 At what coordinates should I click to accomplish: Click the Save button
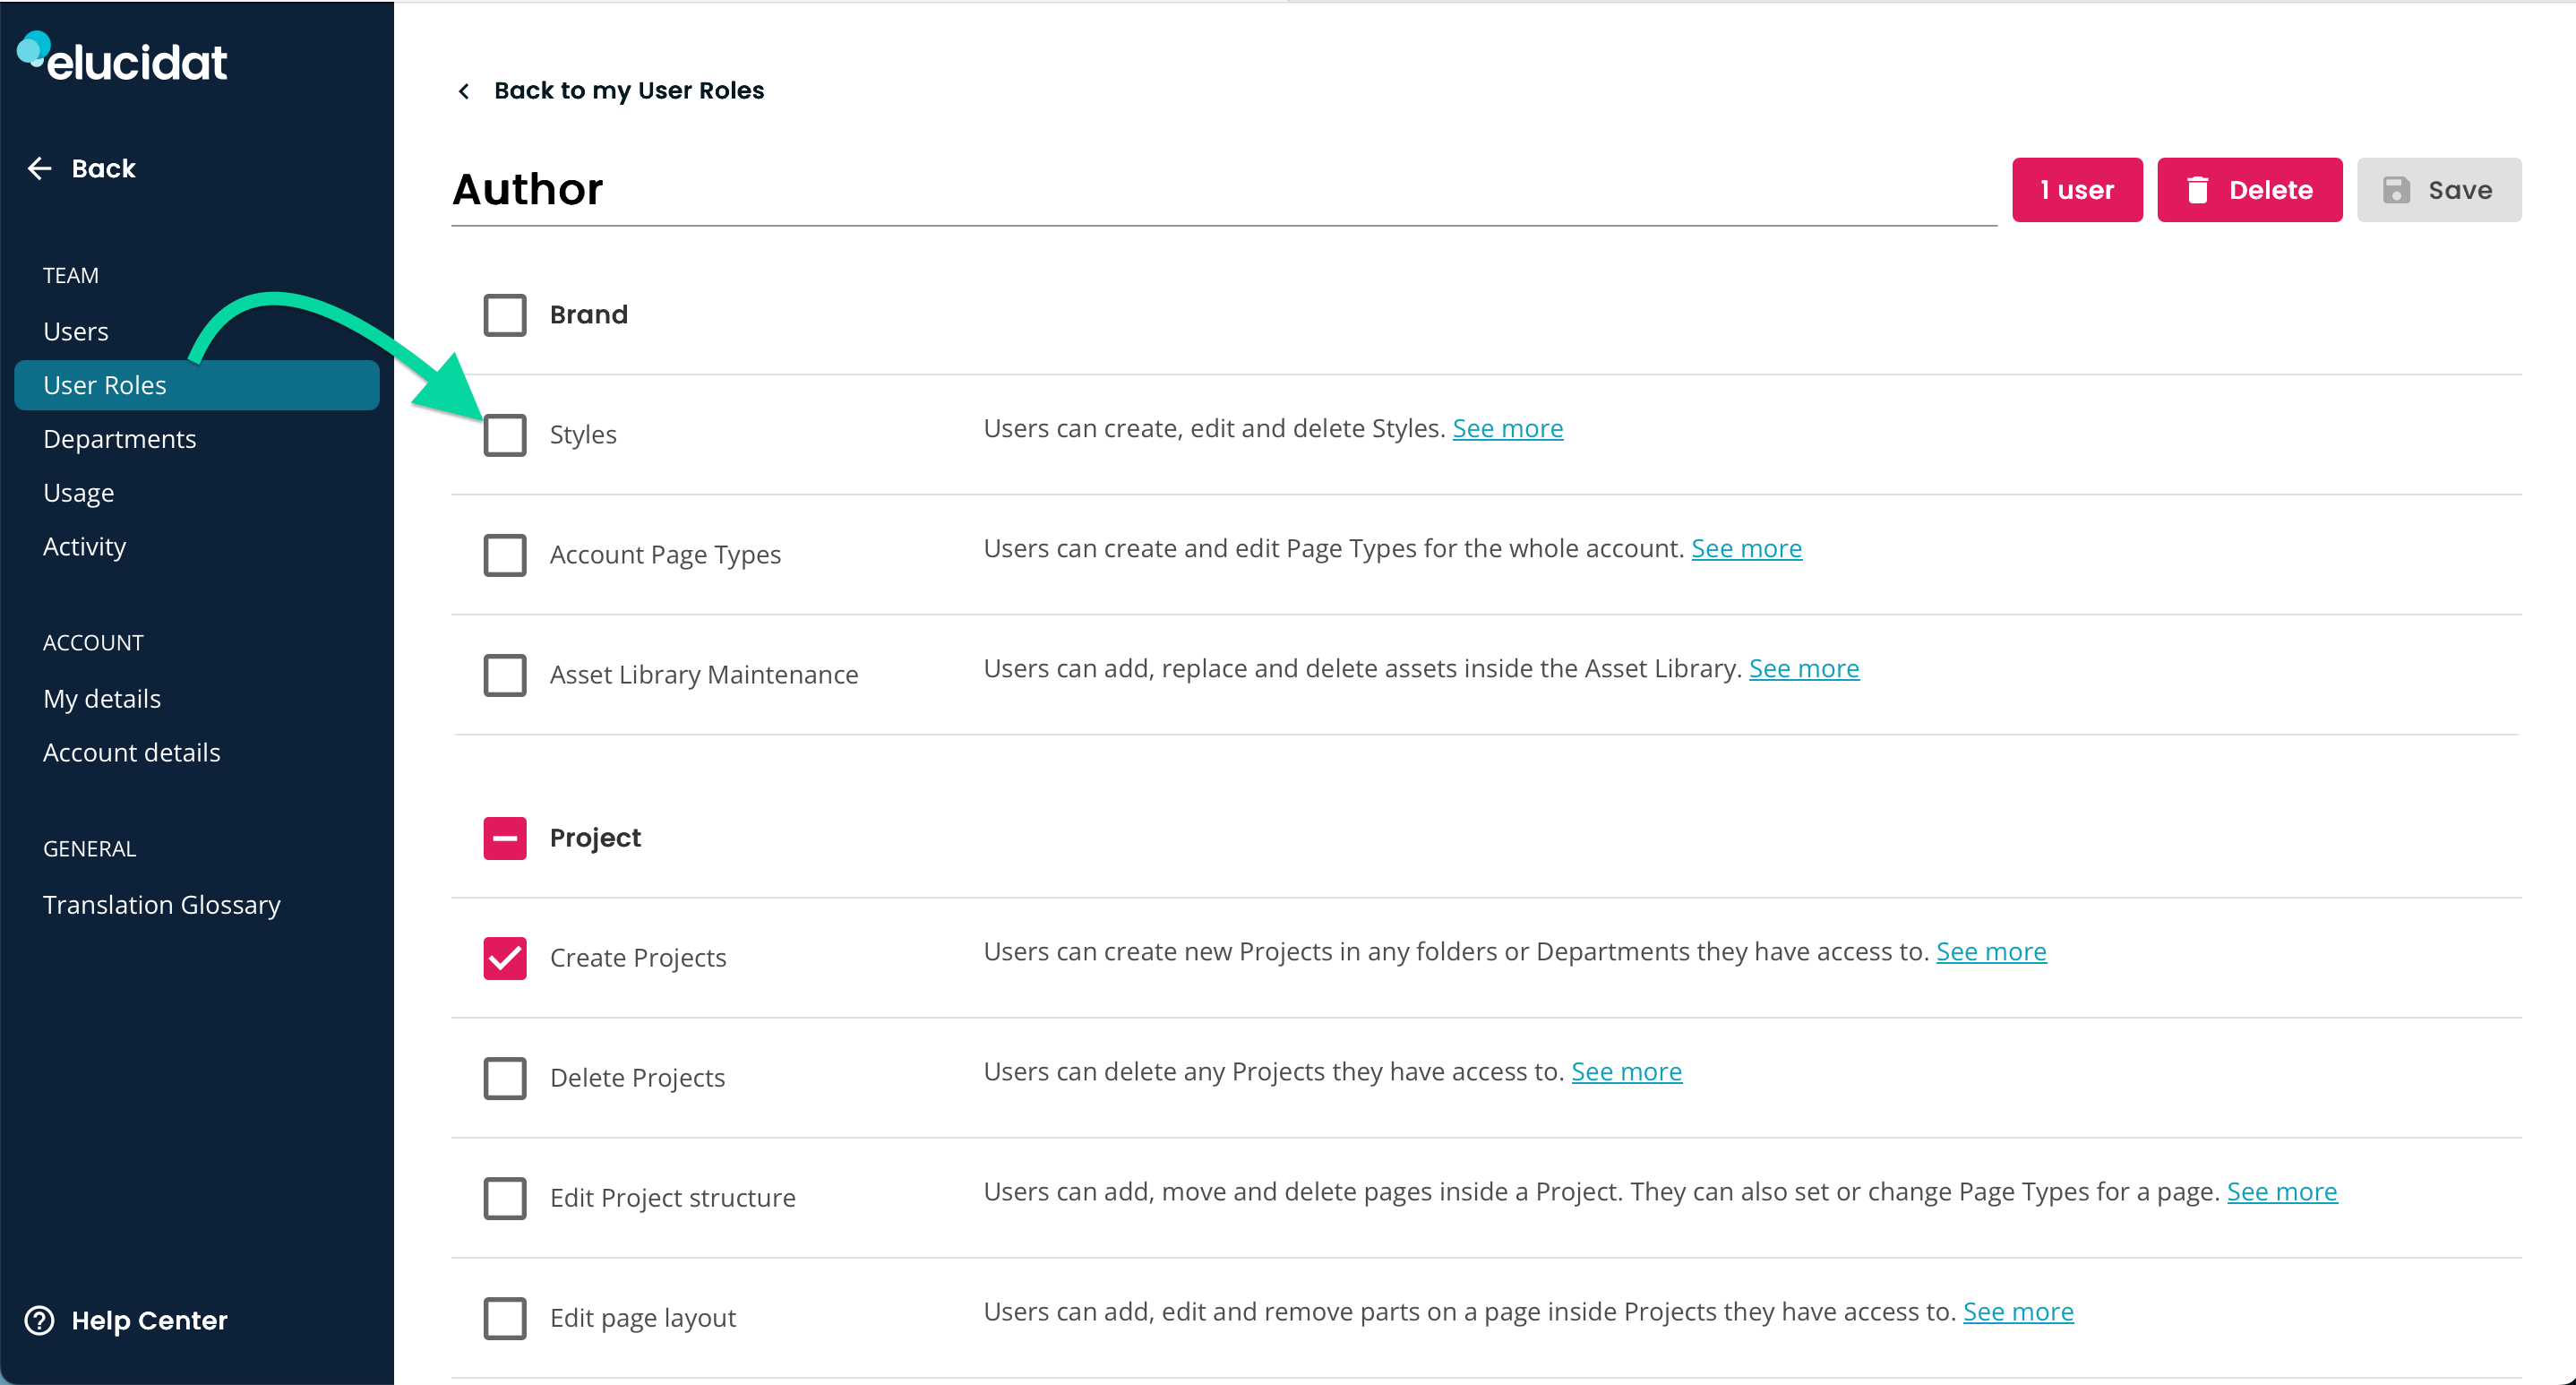click(2438, 190)
